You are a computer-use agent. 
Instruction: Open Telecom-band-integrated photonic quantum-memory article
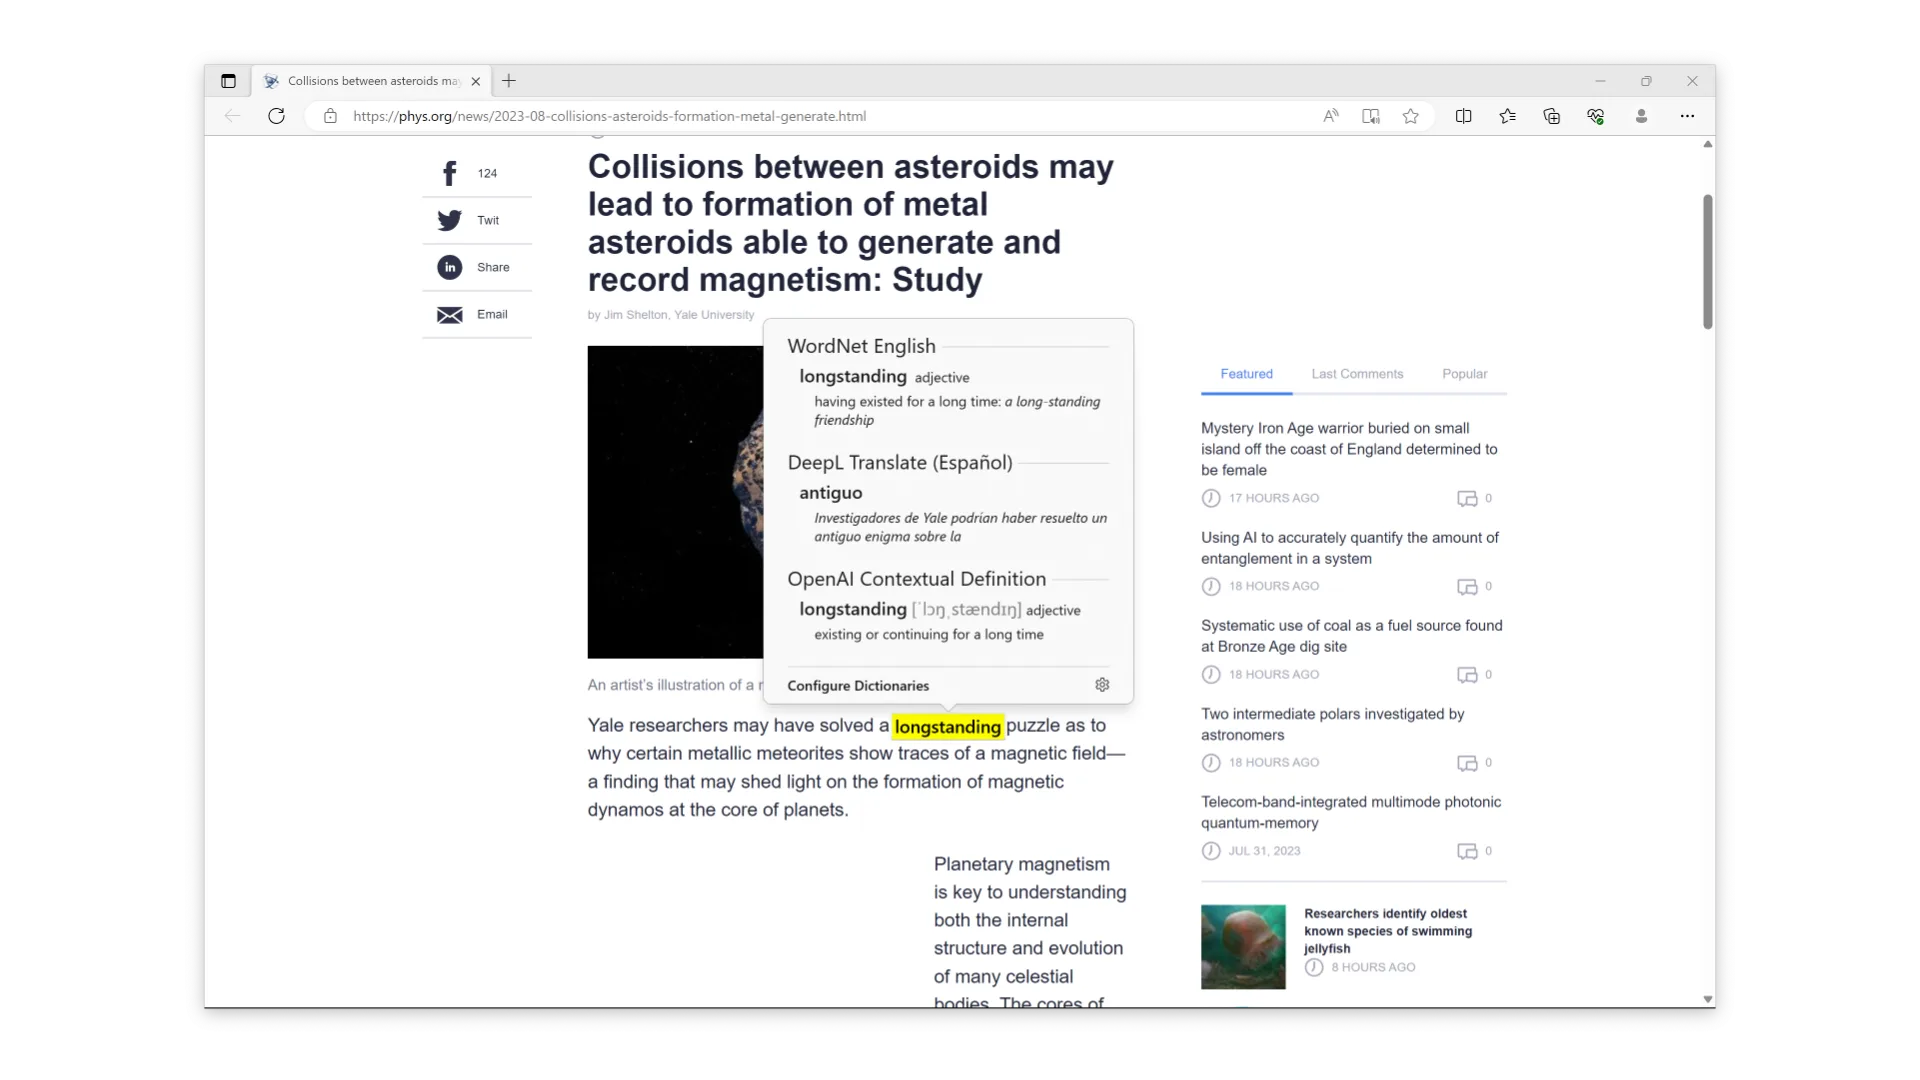point(1350,812)
